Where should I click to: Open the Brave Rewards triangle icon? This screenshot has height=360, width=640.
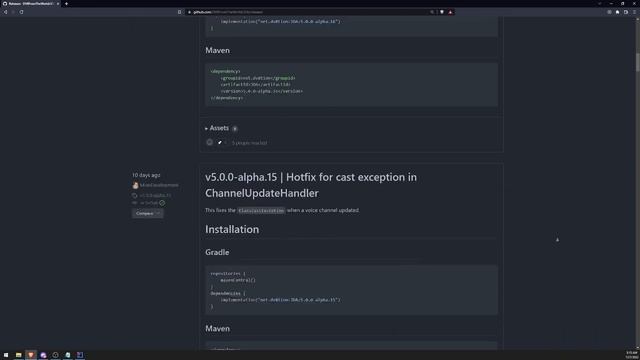(450, 12)
